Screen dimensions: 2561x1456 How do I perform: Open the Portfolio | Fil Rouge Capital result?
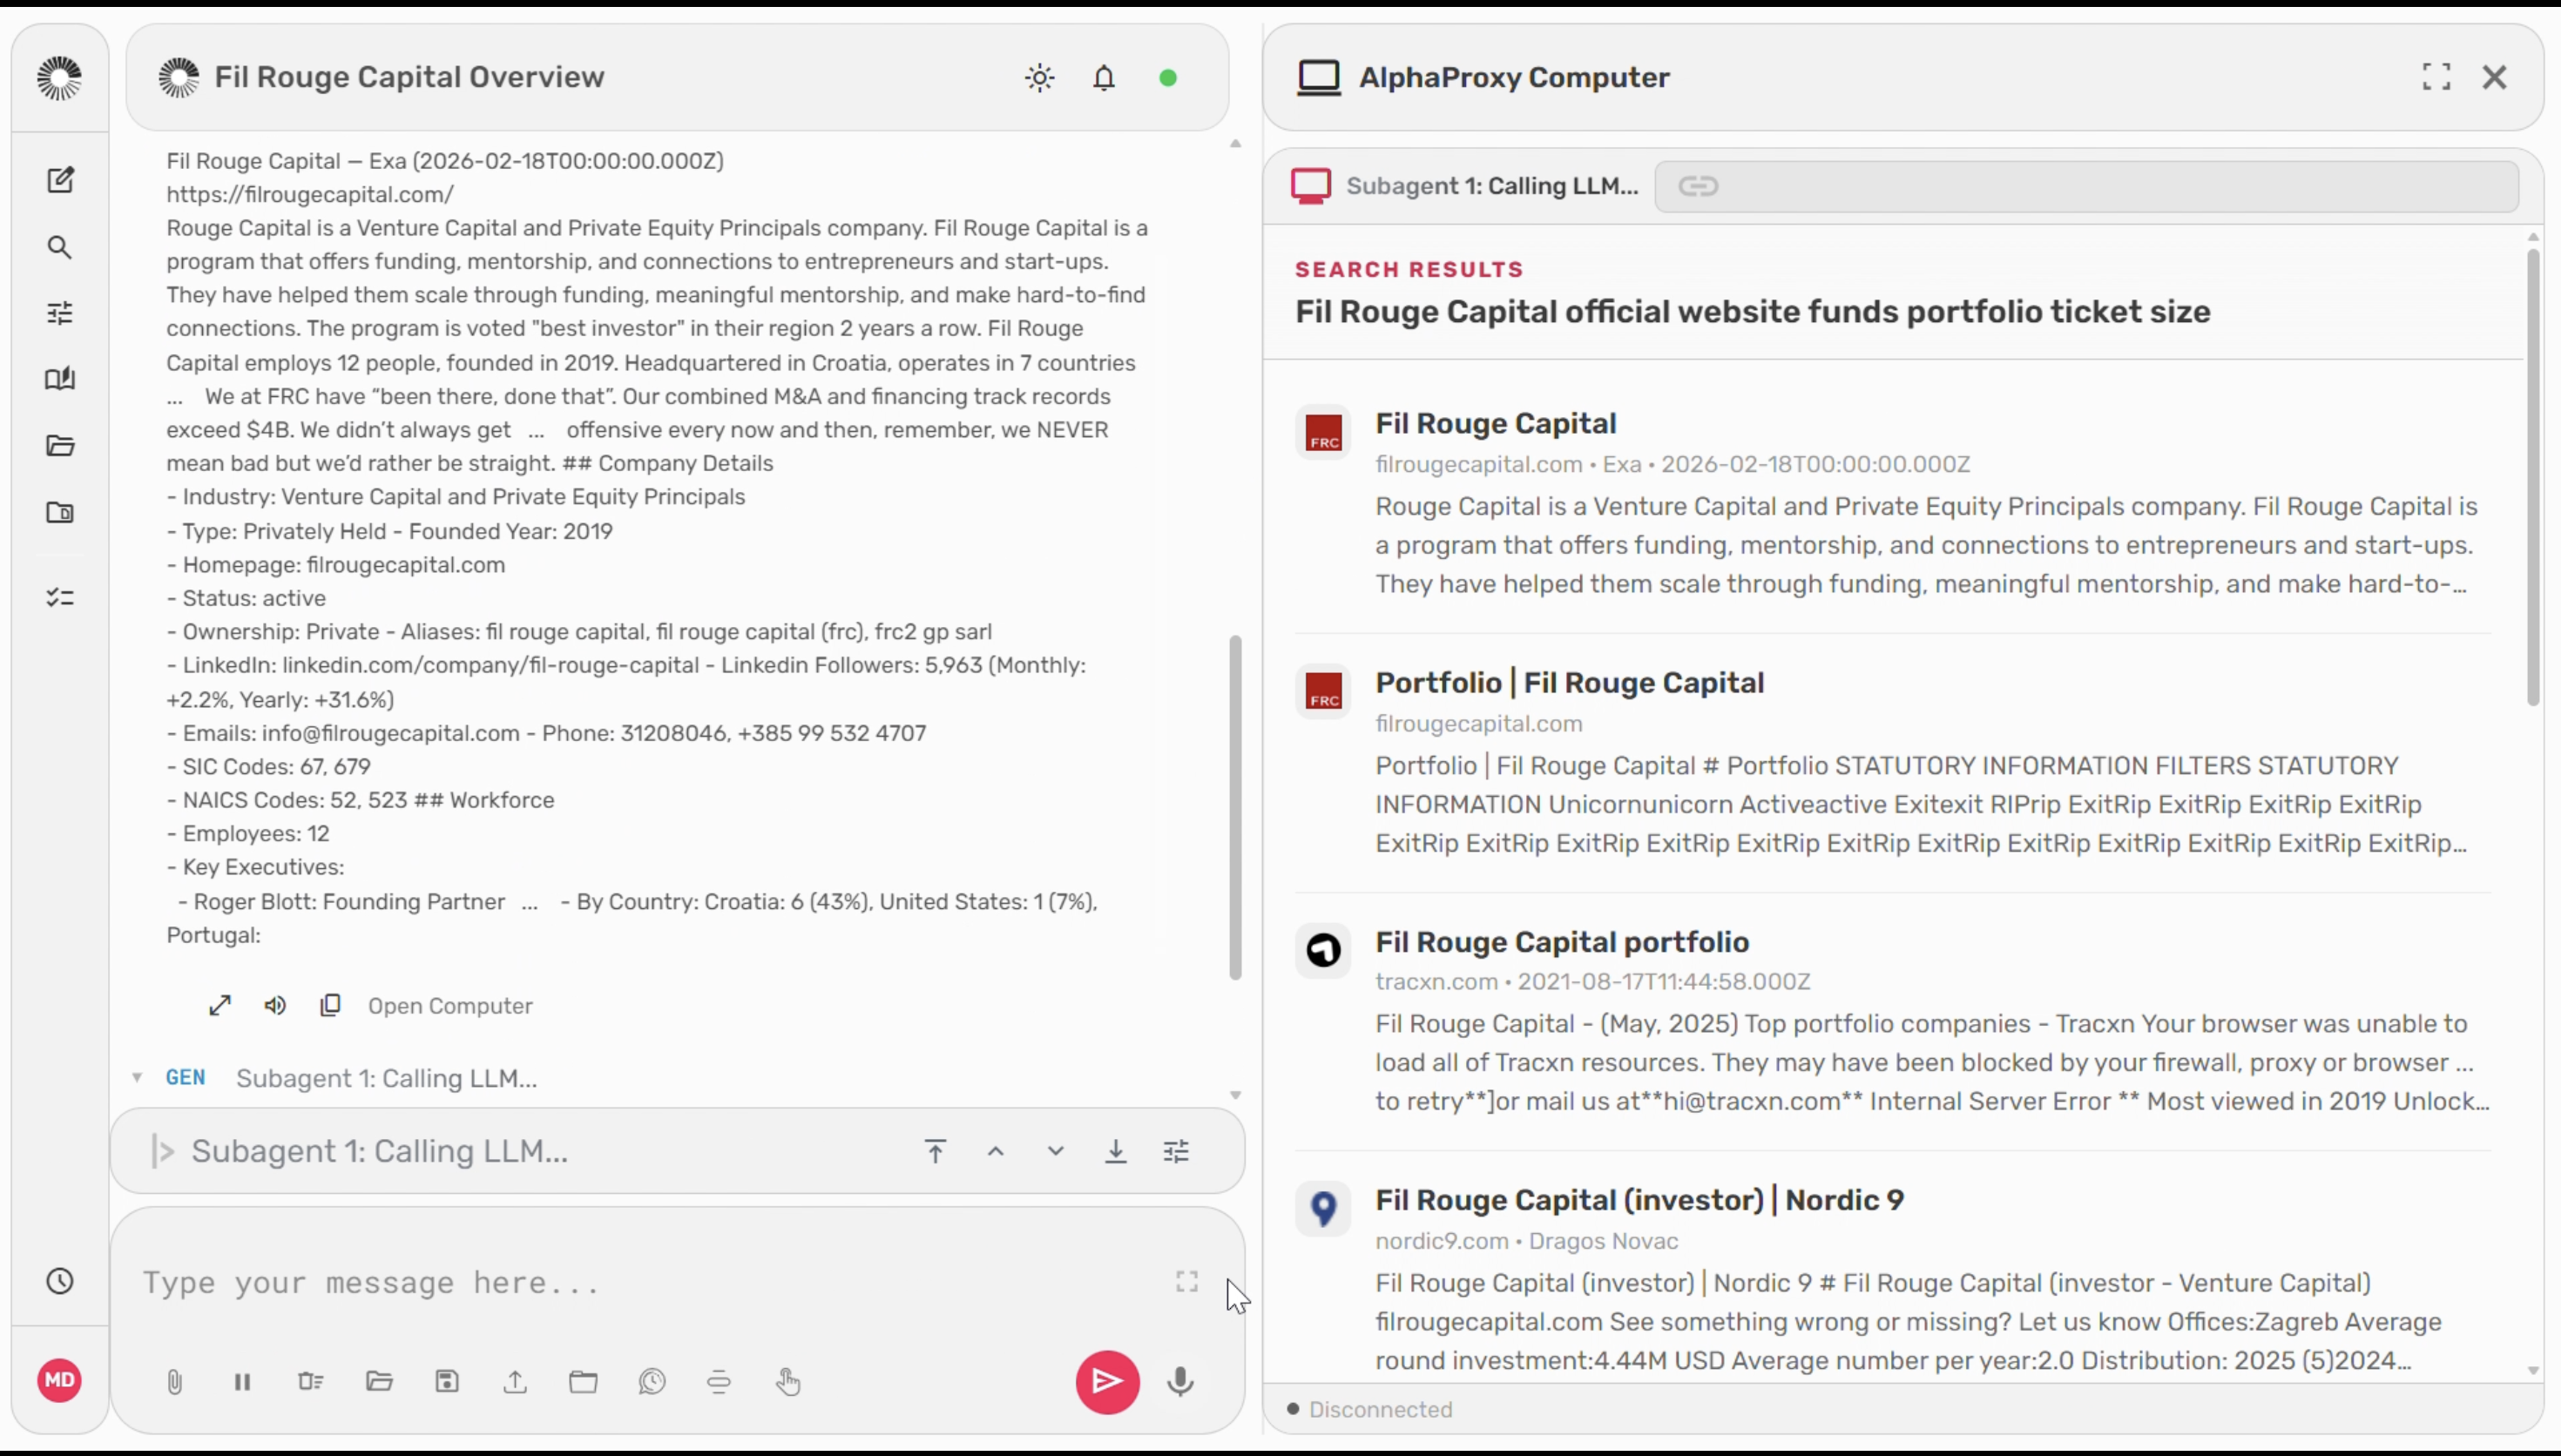pyautogui.click(x=1570, y=683)
